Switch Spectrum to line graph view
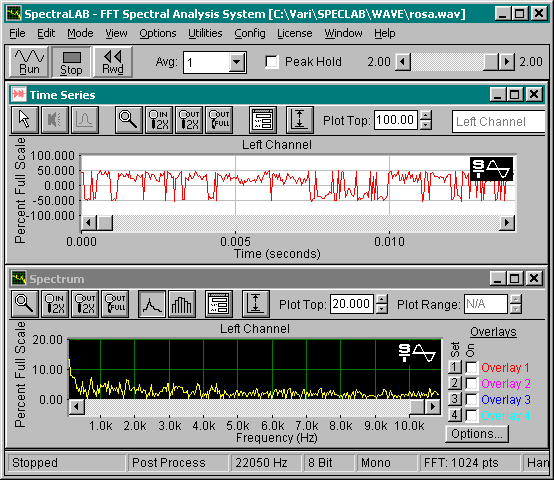Viewport: 554px width, 480px height. (152, 304)
